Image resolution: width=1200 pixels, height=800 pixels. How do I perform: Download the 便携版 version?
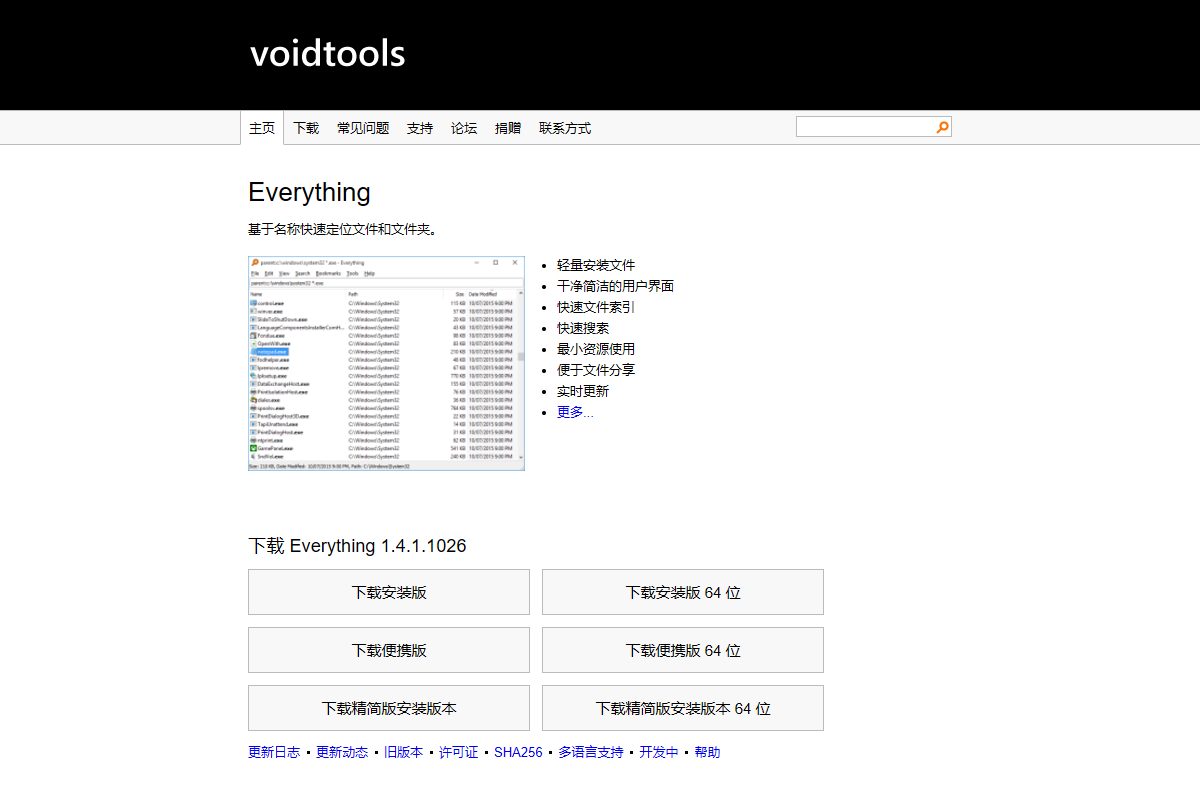(388, 650)
